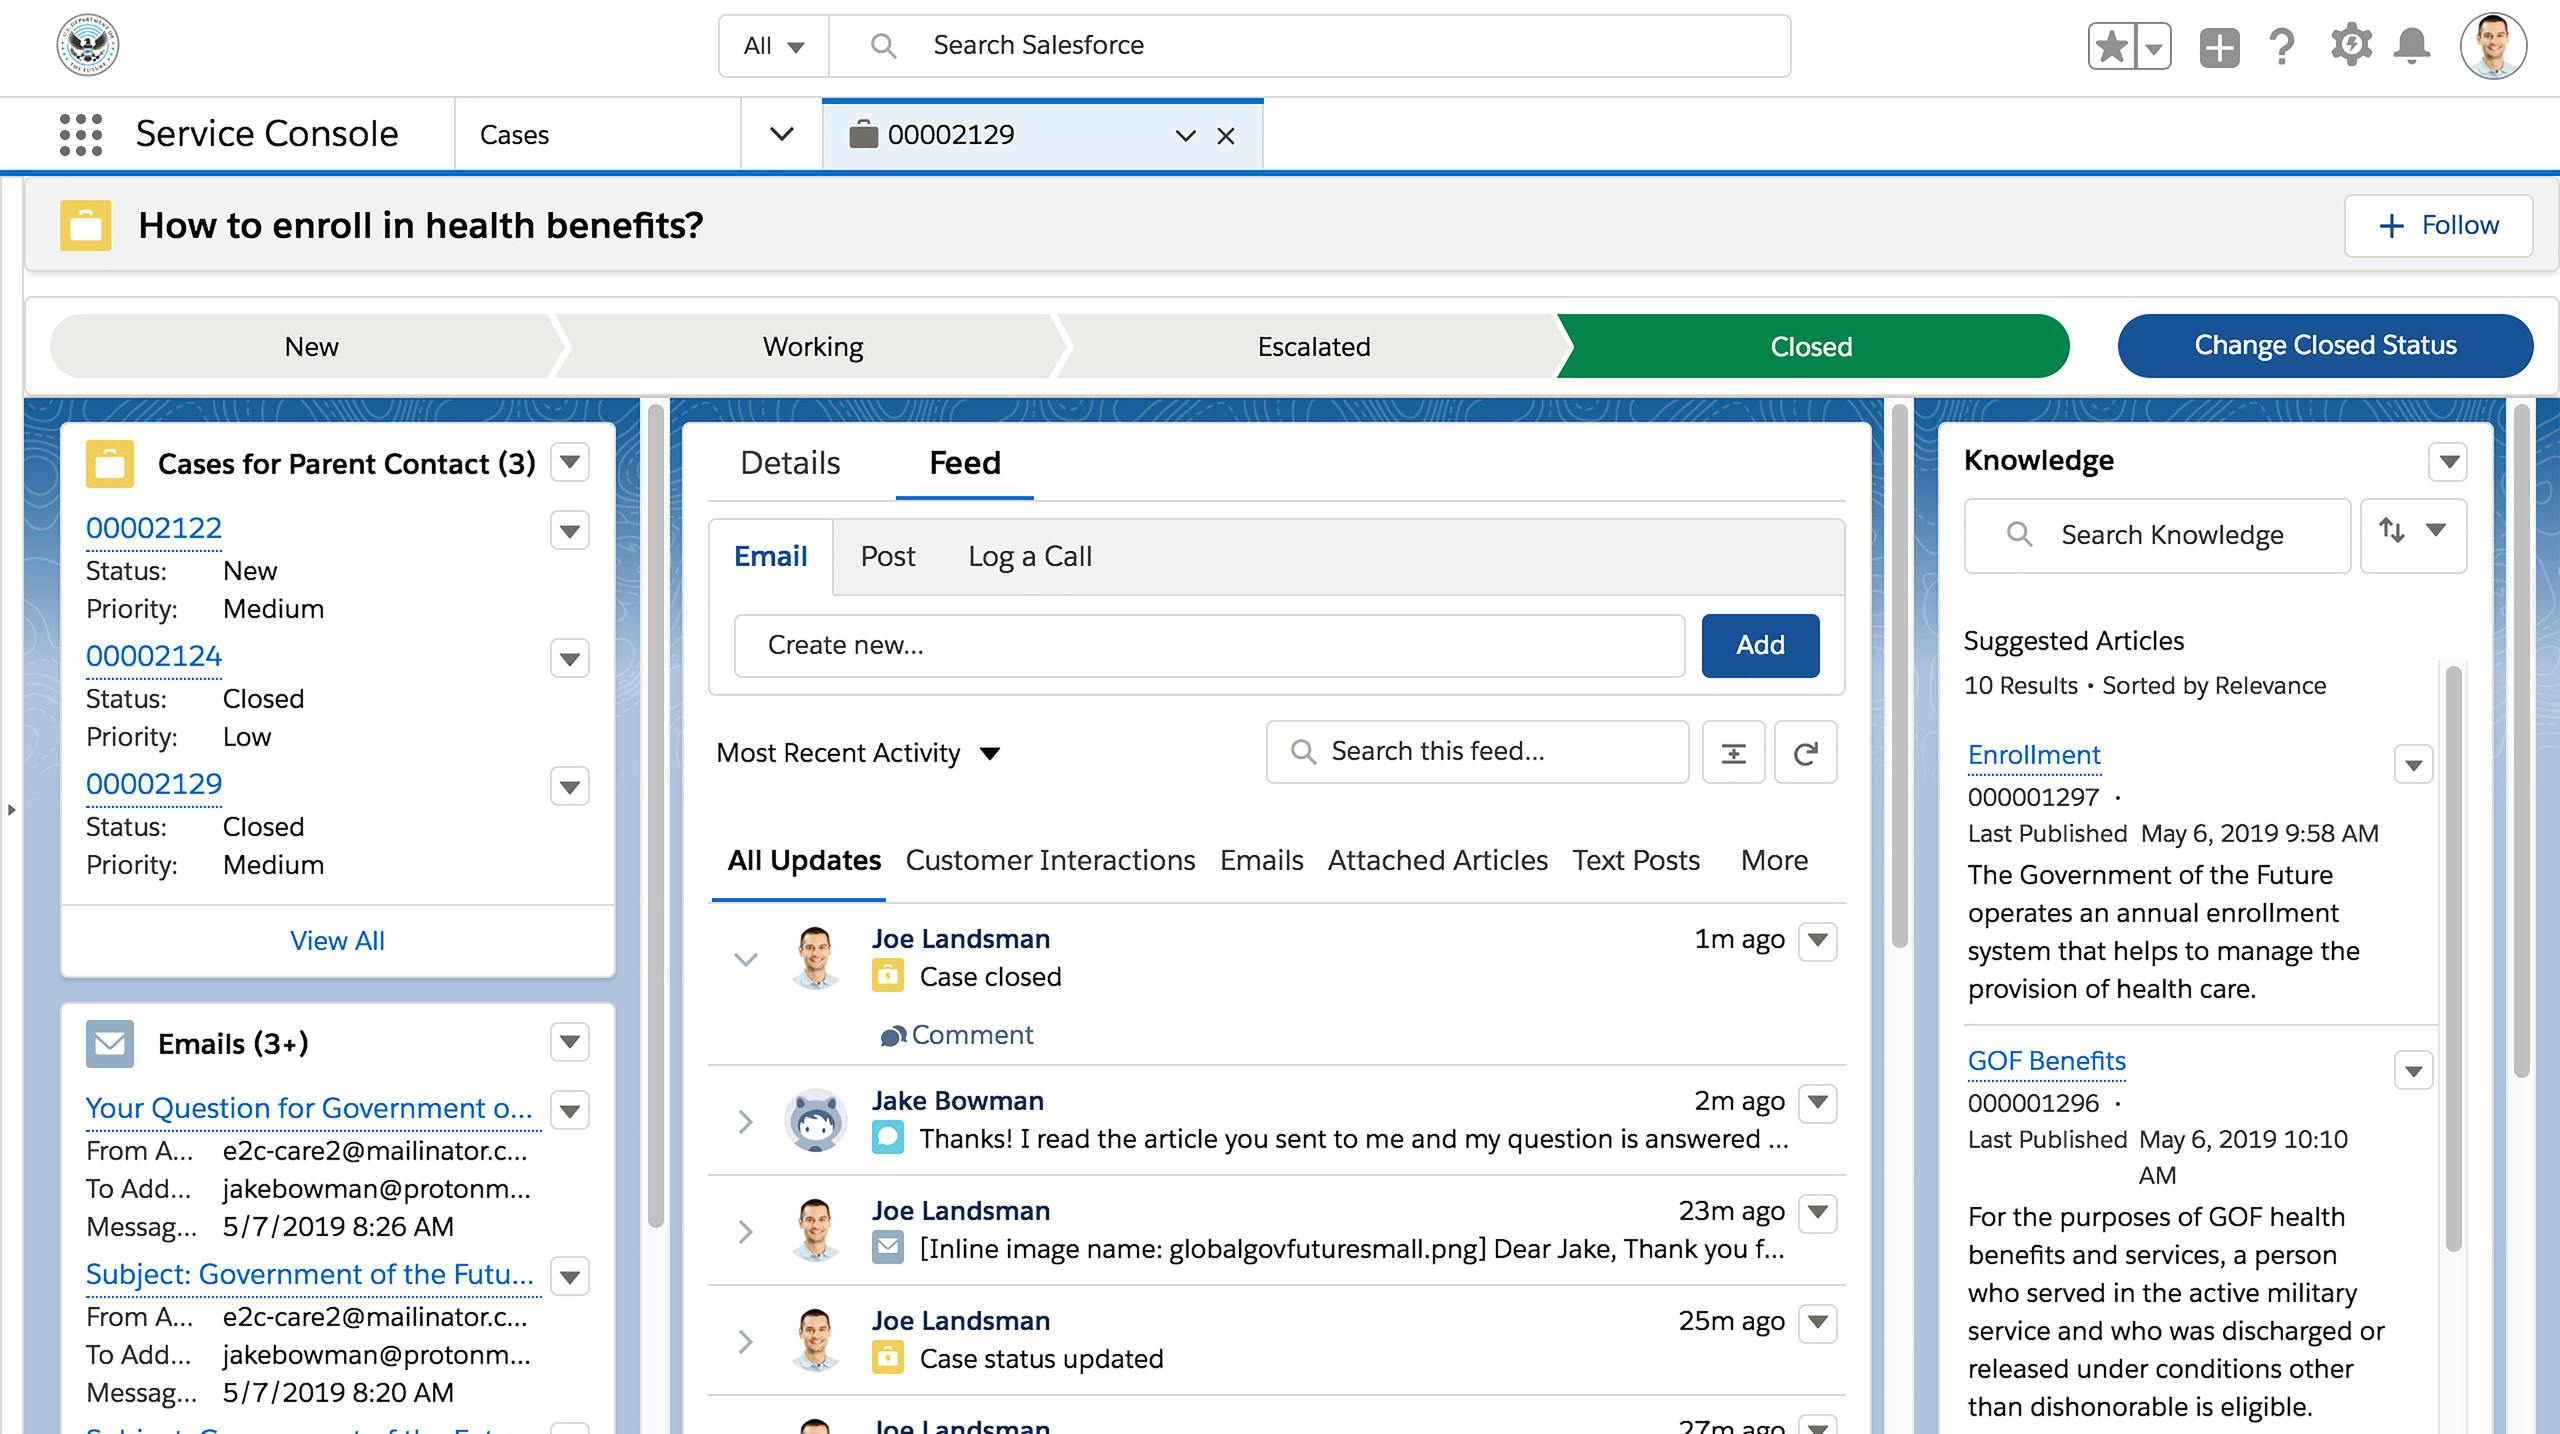Open the GOF Benefits article action menu

tap(2413, 1071)
